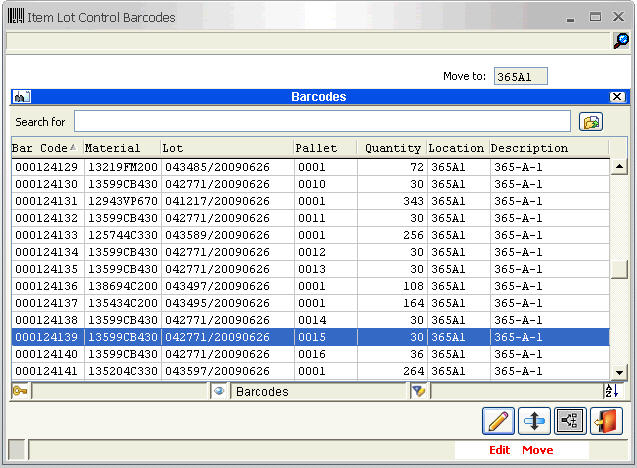Click the tree structure icon button
Image resolution: width=637 pixels, height=468 pixels.
pyautogui.click(x=570, y=422)
